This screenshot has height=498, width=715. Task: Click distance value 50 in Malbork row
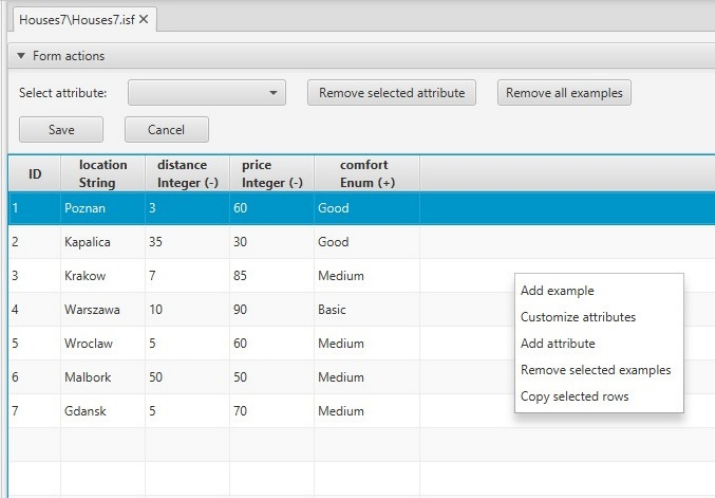(187, 377)
